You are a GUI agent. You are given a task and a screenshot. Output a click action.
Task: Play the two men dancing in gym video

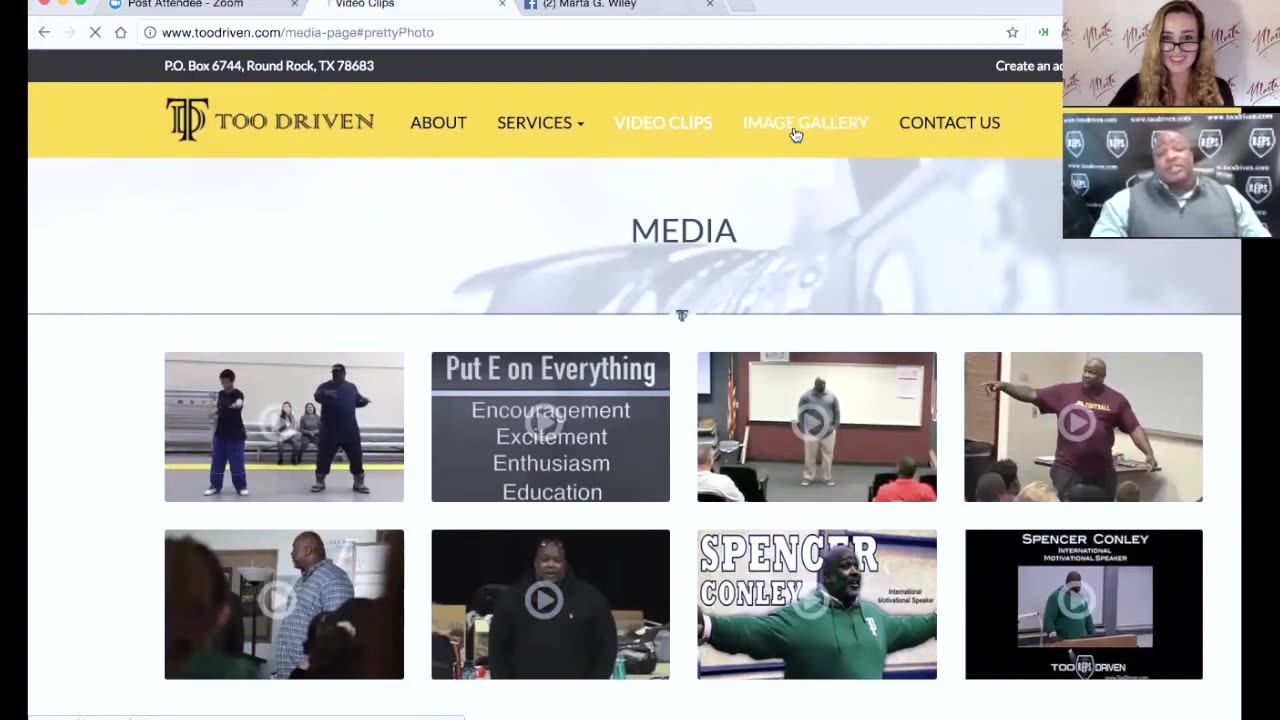click(x=284, y=427)
